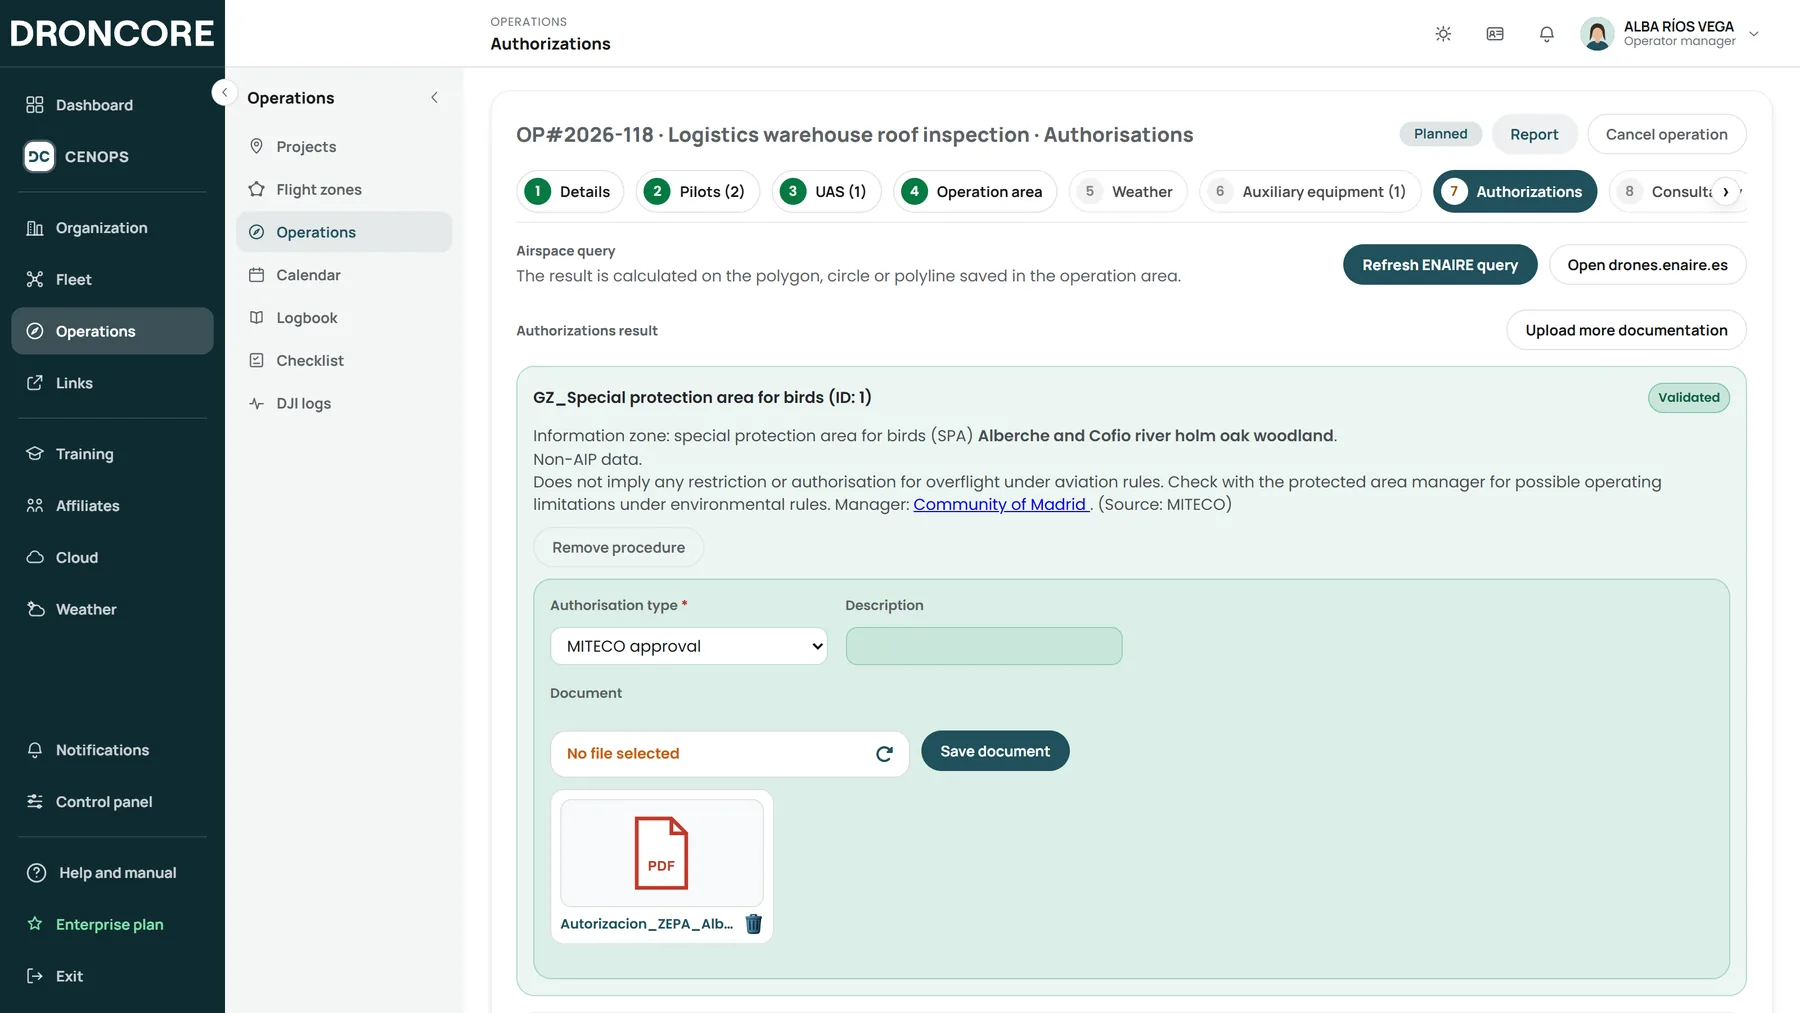Screen dimensions: 1800x1013
Task: Open Flight zones in the submenu
Action: [x=344, y=190]
